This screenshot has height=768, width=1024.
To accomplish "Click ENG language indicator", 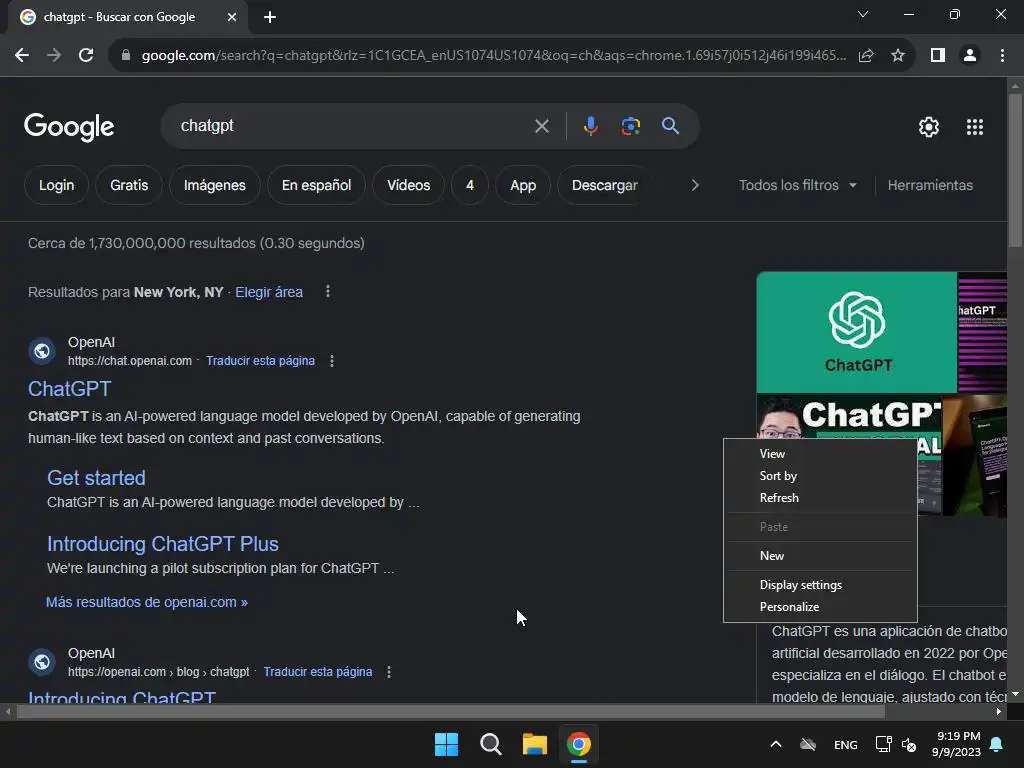I will tap(846, 745).
